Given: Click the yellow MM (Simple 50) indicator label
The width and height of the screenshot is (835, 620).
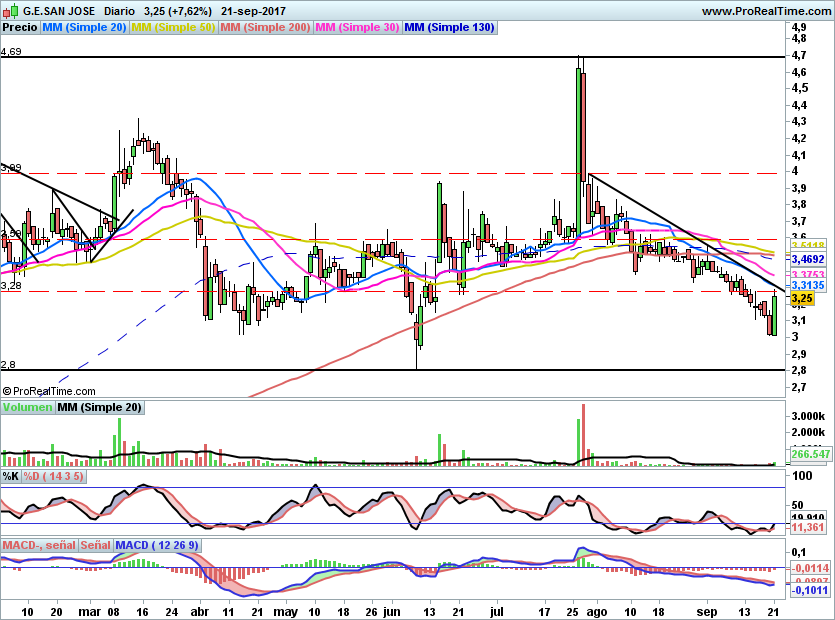Looking at the screenshot, I should pyautogui.click(x=173, y=28).
